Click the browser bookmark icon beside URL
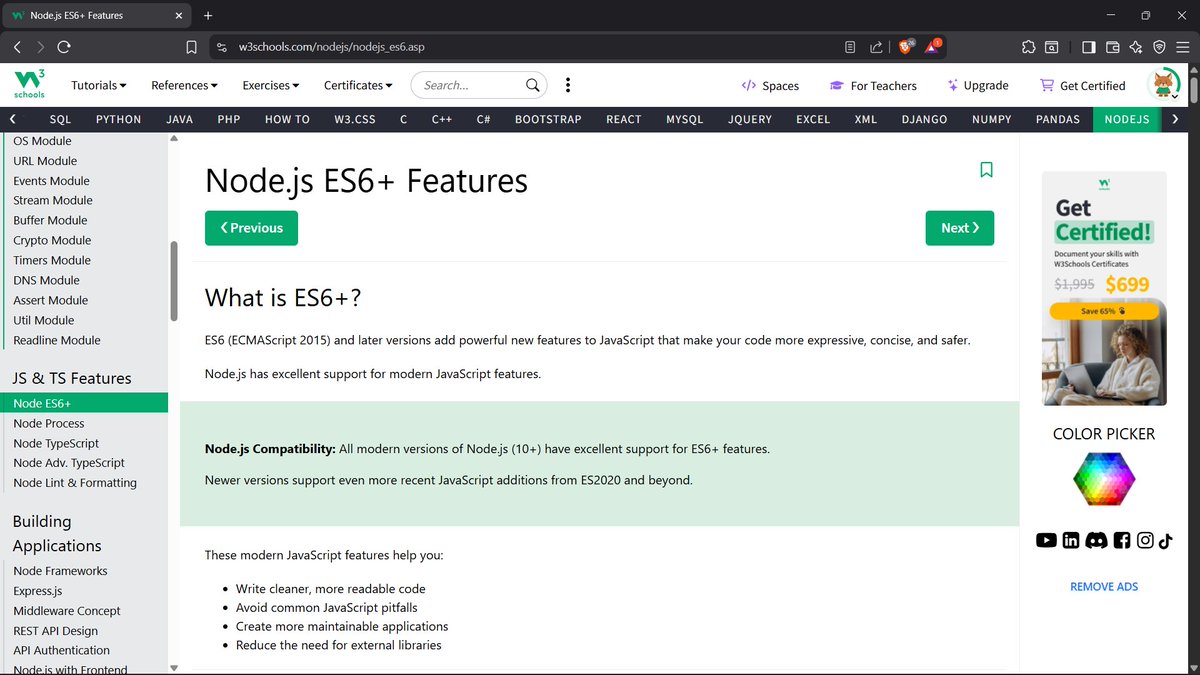1200x675 pixels. tap(191, 47)
